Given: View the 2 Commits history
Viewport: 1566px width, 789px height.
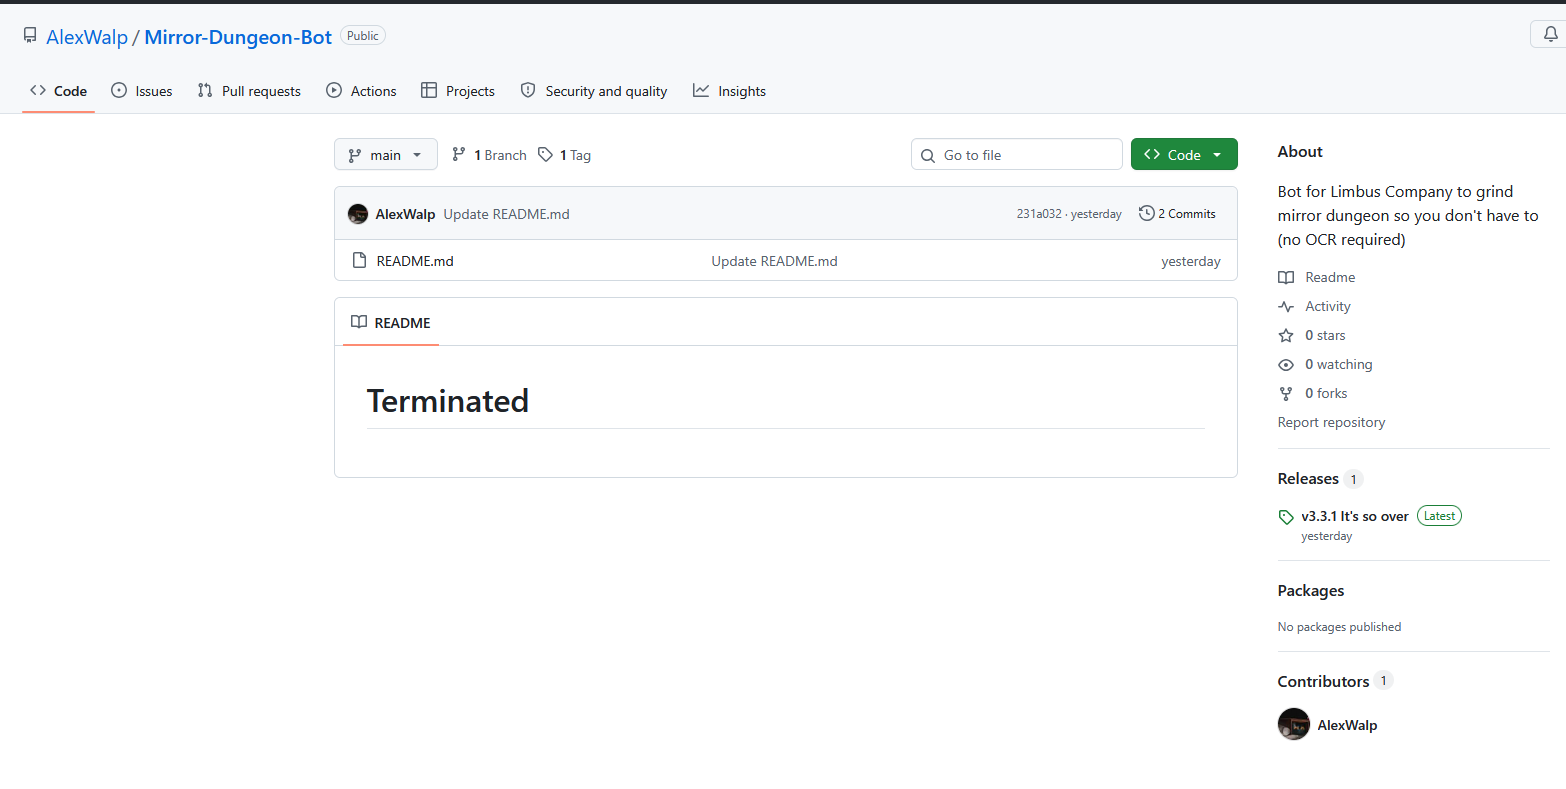Looking at the screenshot, I should coord(1177,214).
